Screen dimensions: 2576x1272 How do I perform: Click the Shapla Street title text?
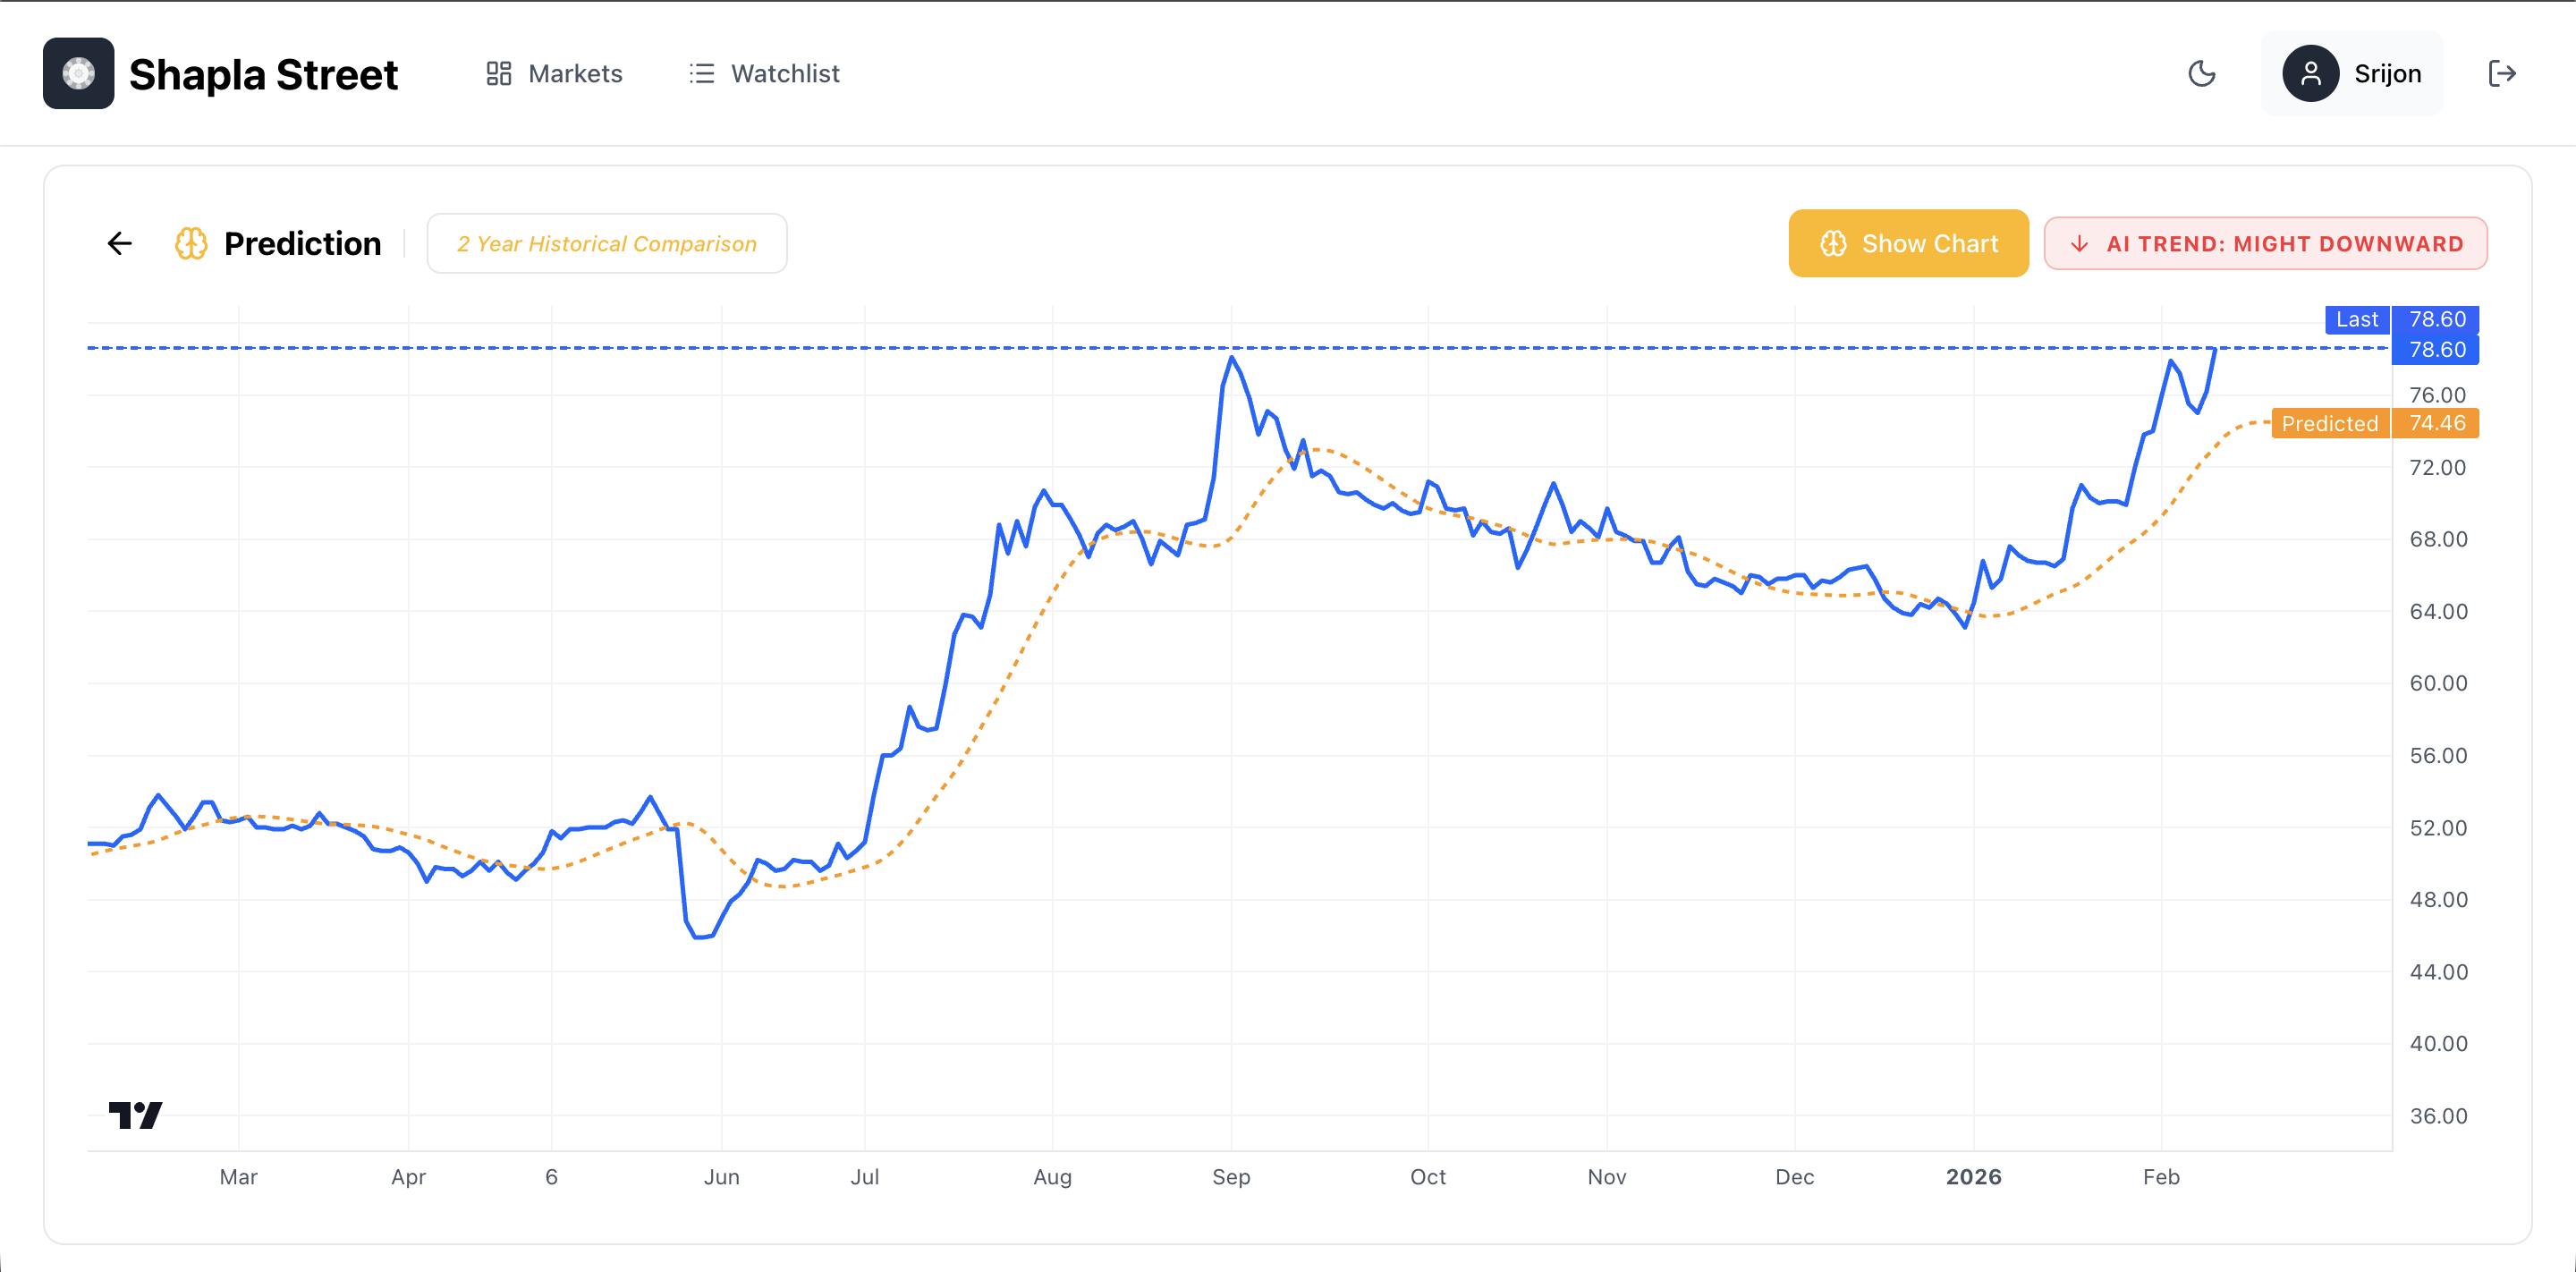(x=263, y=74)
